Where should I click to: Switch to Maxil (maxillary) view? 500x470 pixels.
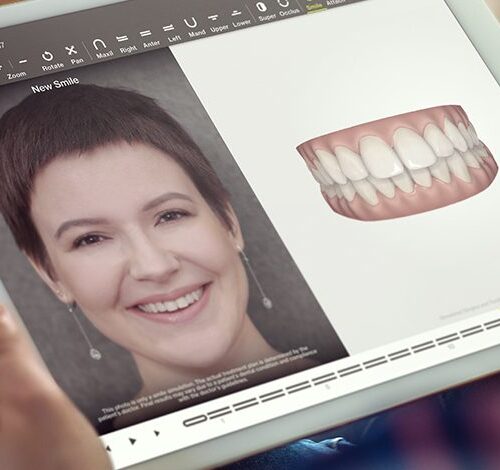coord(102,49)
